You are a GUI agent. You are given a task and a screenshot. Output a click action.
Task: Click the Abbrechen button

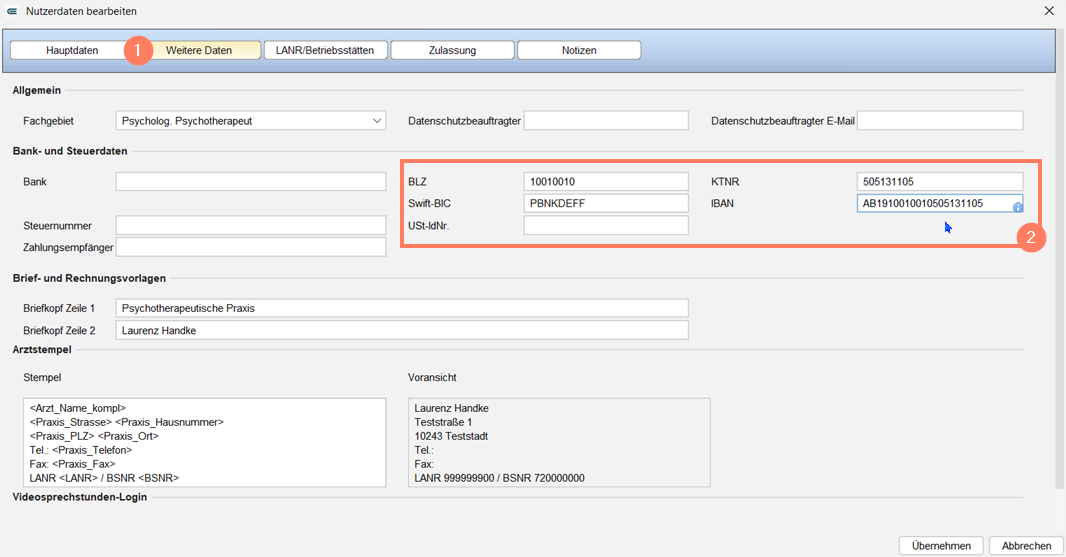(x=1026, y=545)
